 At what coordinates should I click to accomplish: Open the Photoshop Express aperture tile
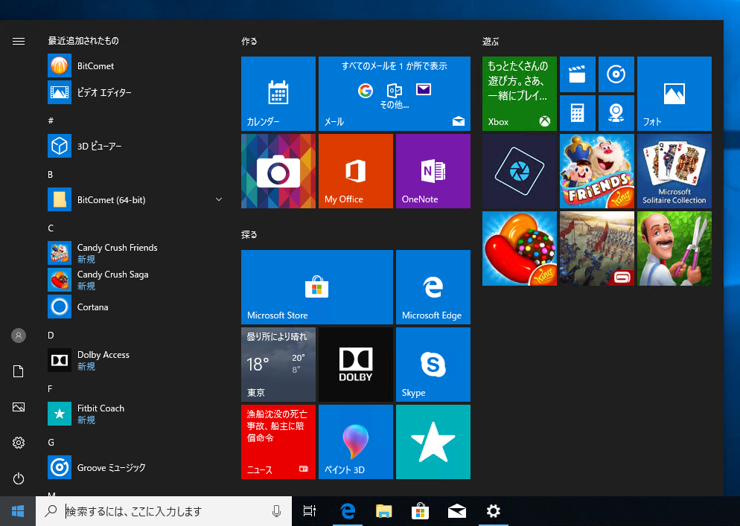[520, 171]
